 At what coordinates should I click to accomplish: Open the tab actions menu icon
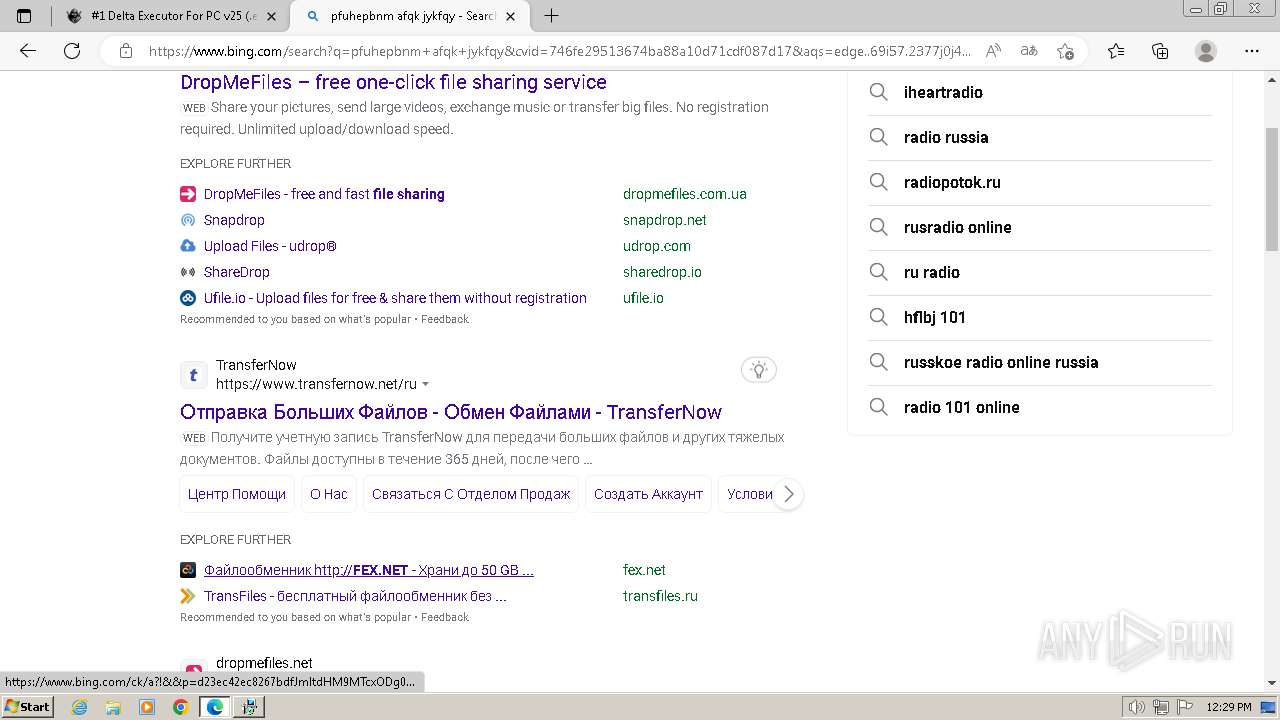(24, 16)
